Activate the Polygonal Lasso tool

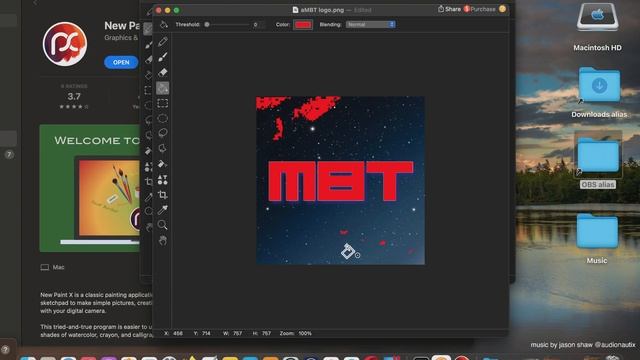point(163,148)
